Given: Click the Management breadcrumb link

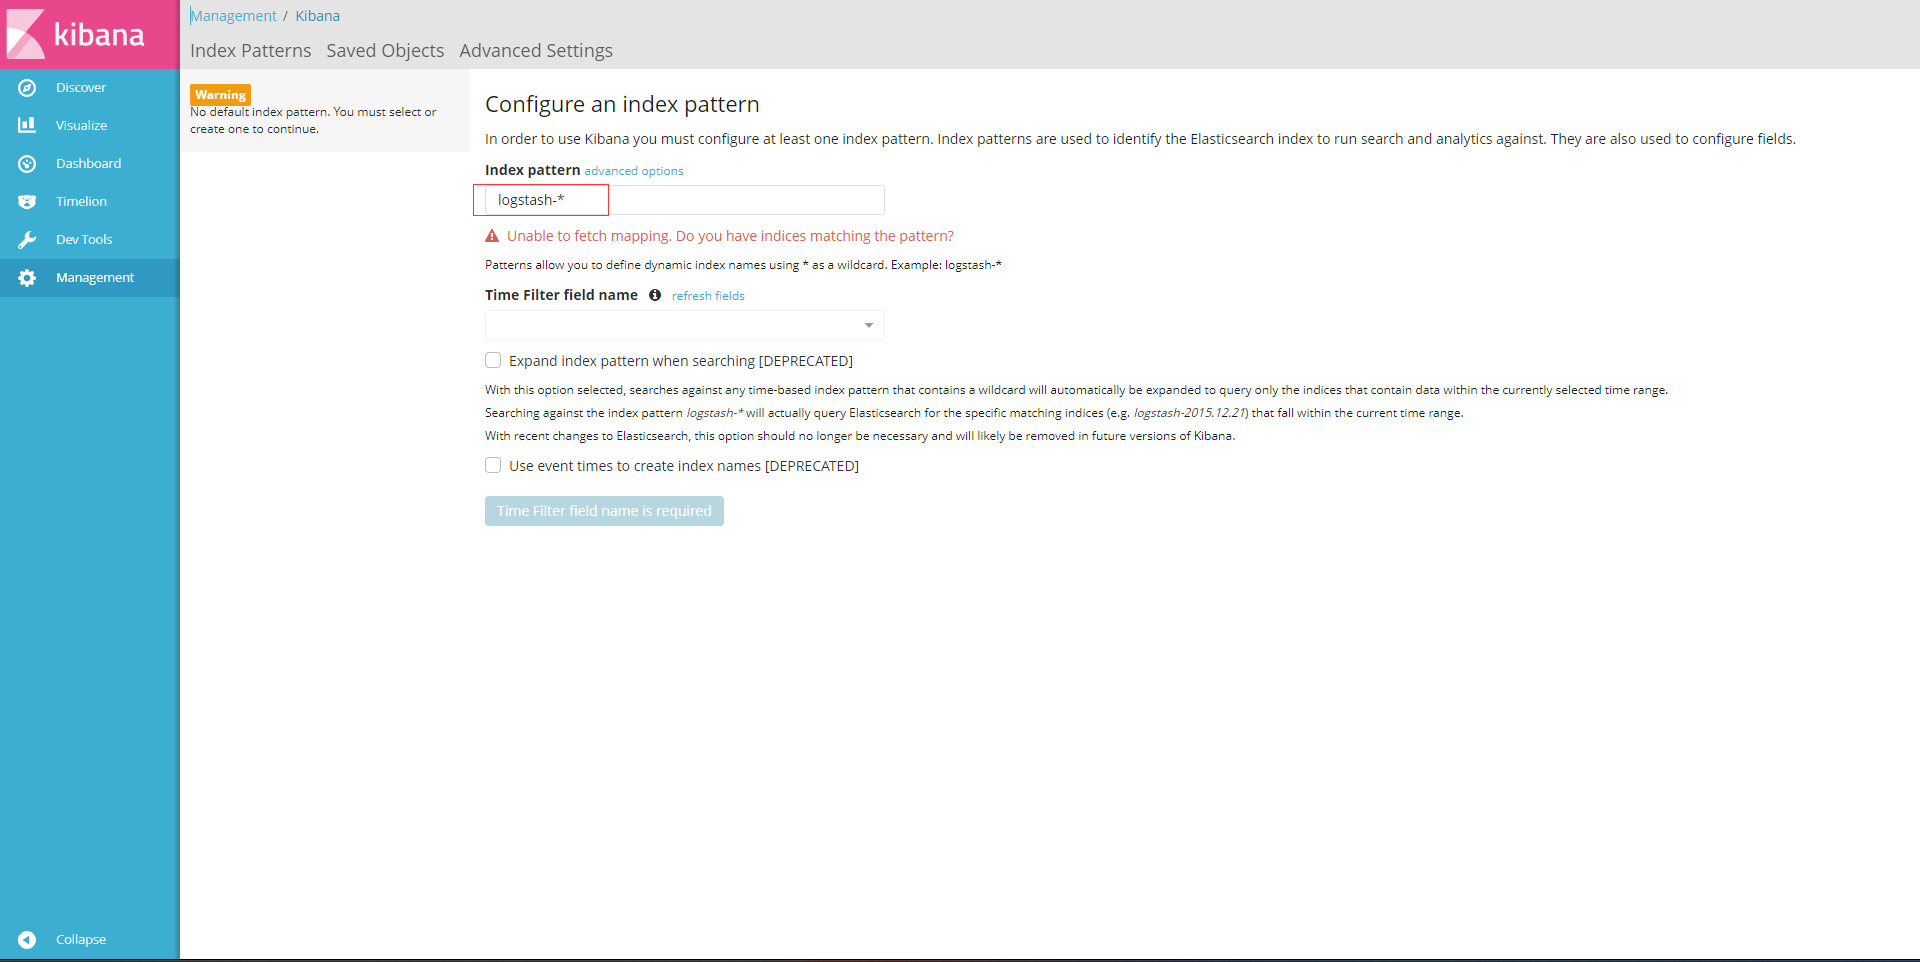Looking at the screenshot, I should point(234,16).
